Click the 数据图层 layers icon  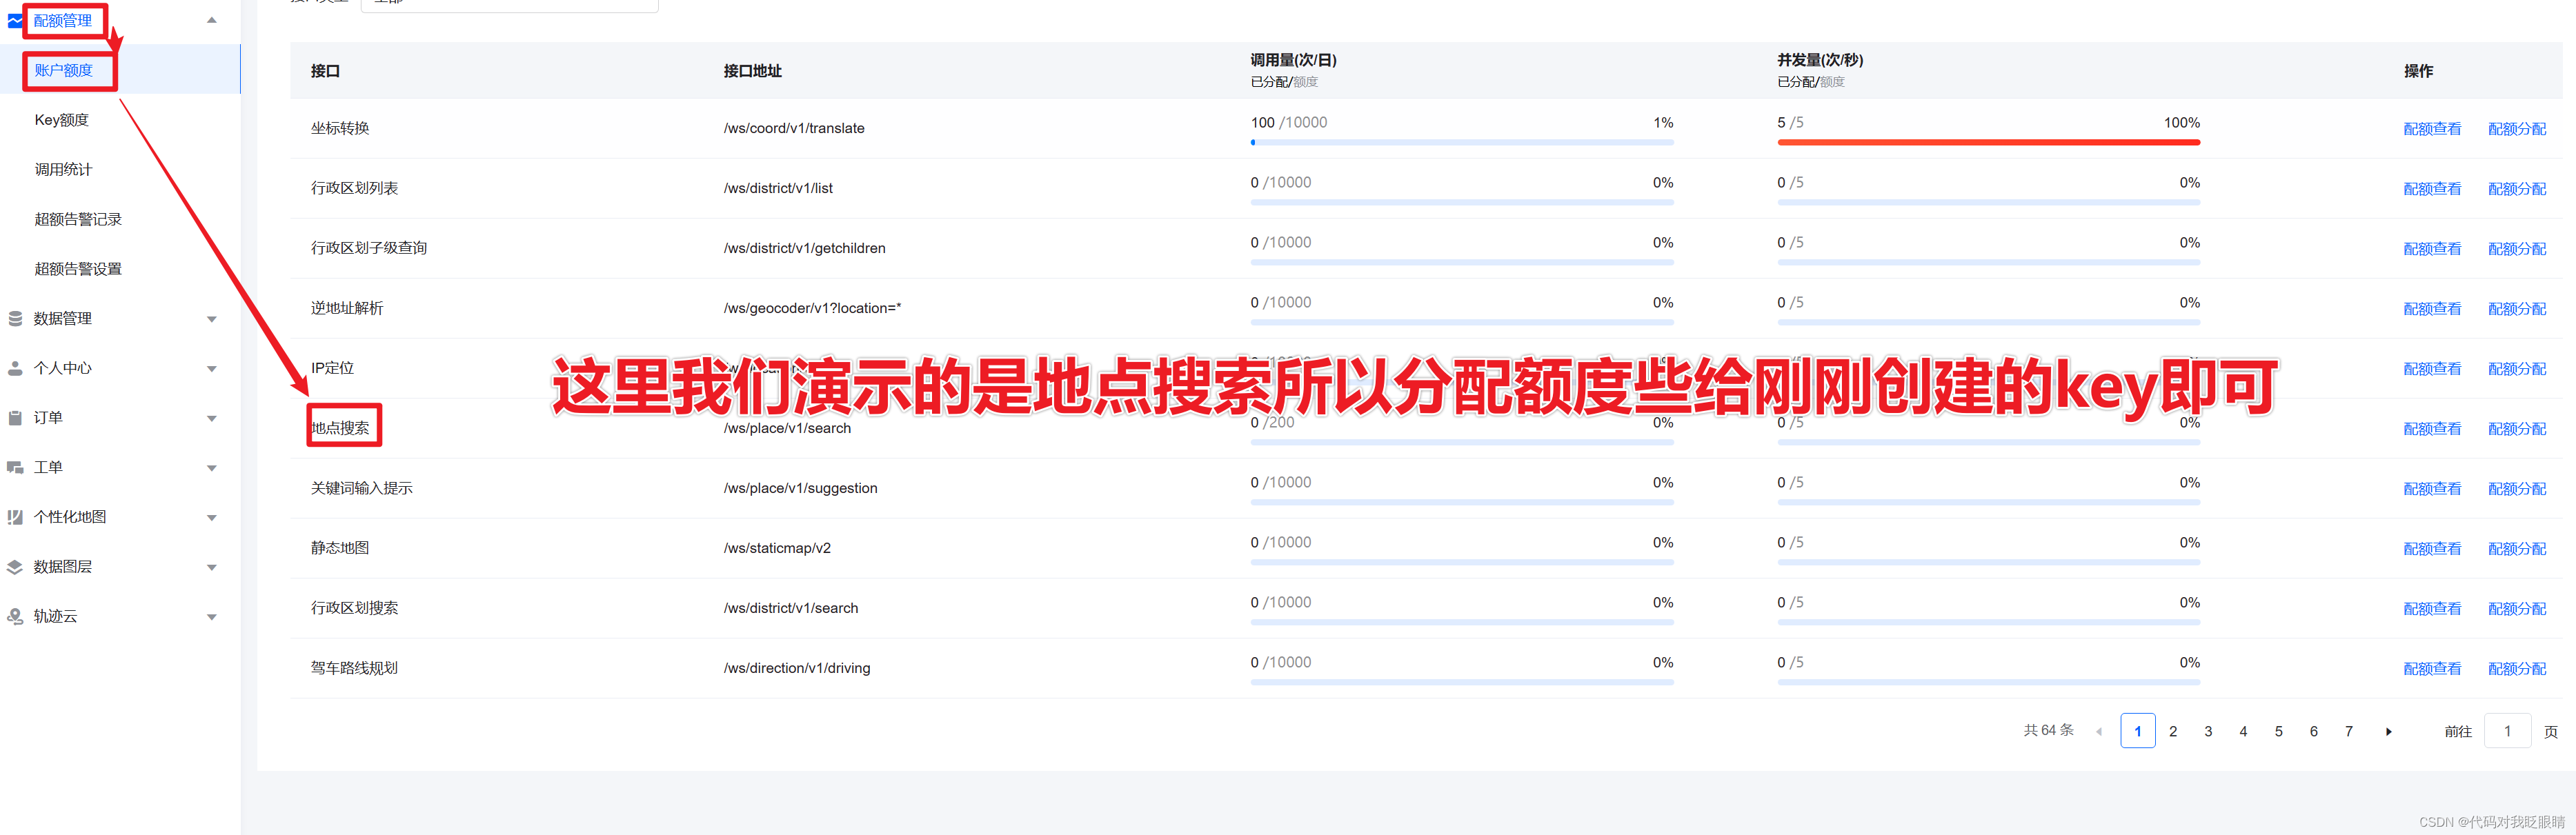pyautogui.click(x=15, y=567)
